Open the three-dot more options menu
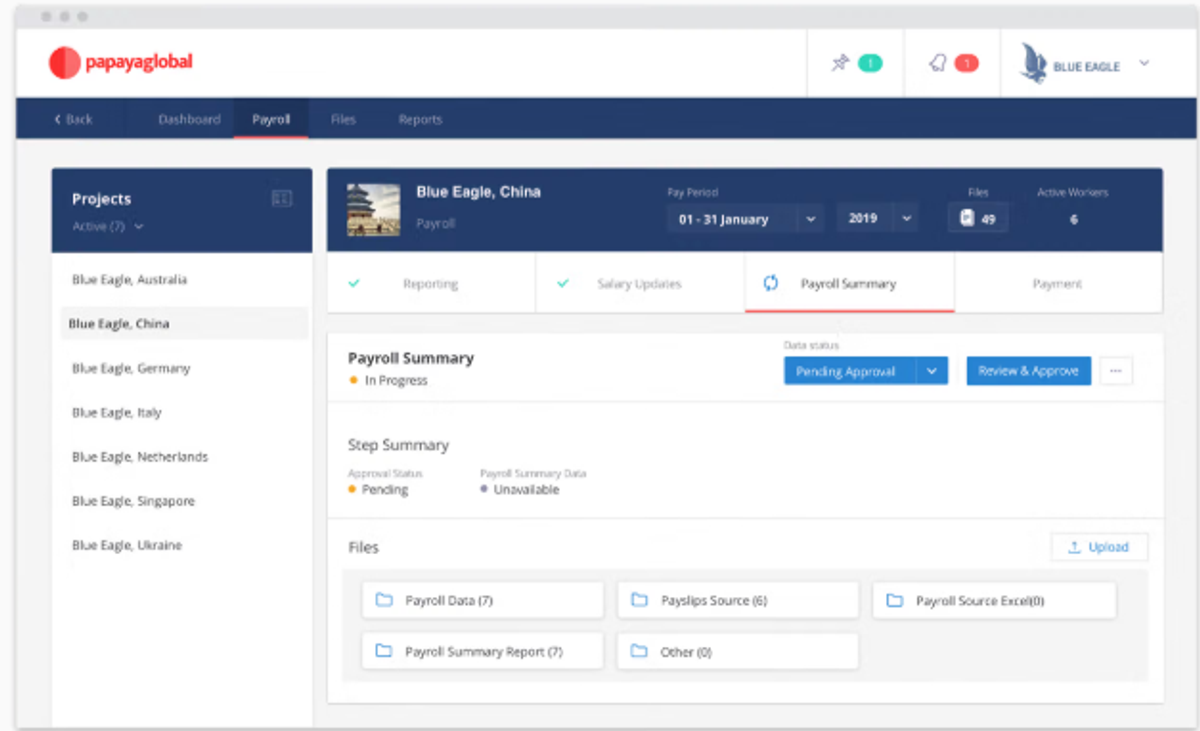The height and width of the screenshot is (731, 1200). [1116, 371]
